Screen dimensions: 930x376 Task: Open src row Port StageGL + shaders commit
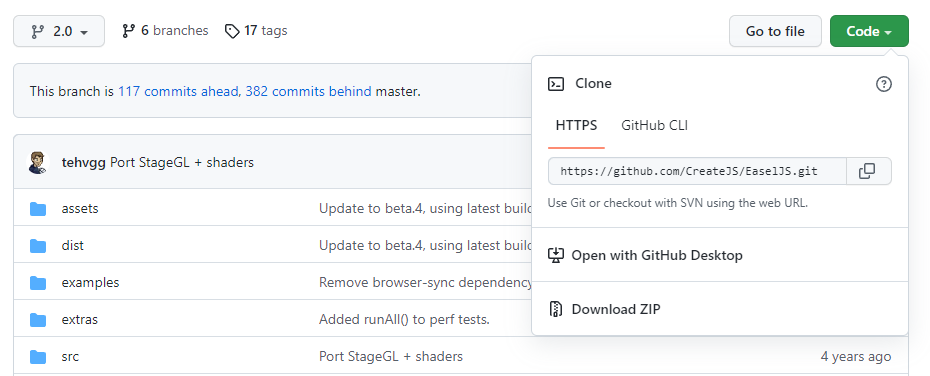391,356
